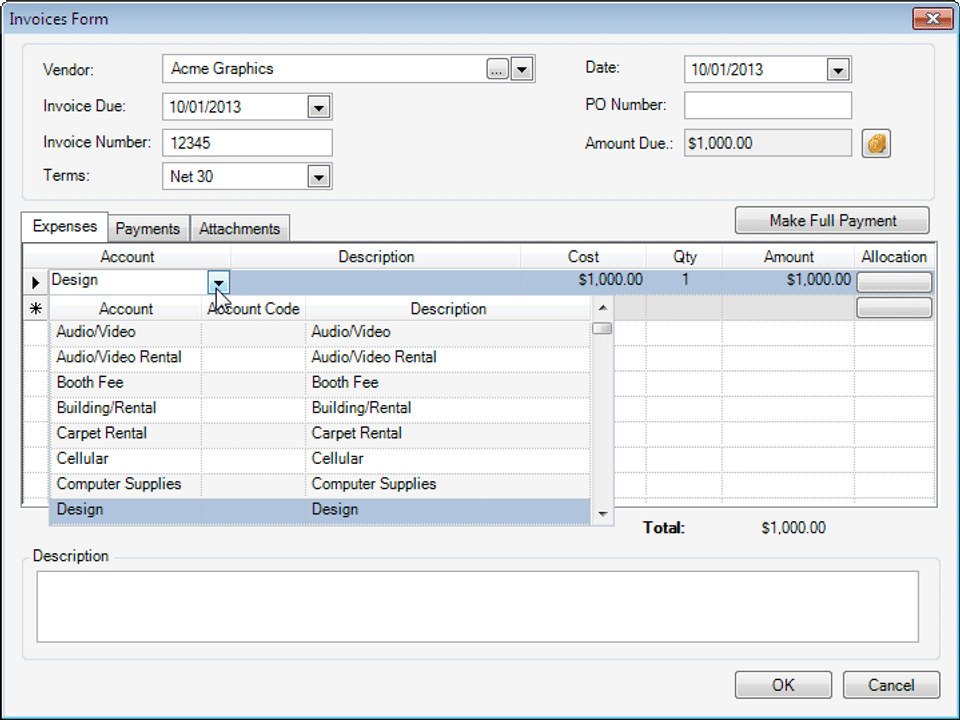Click the Allocation column header
Screen dimensions: 960x720
(894, 257)
